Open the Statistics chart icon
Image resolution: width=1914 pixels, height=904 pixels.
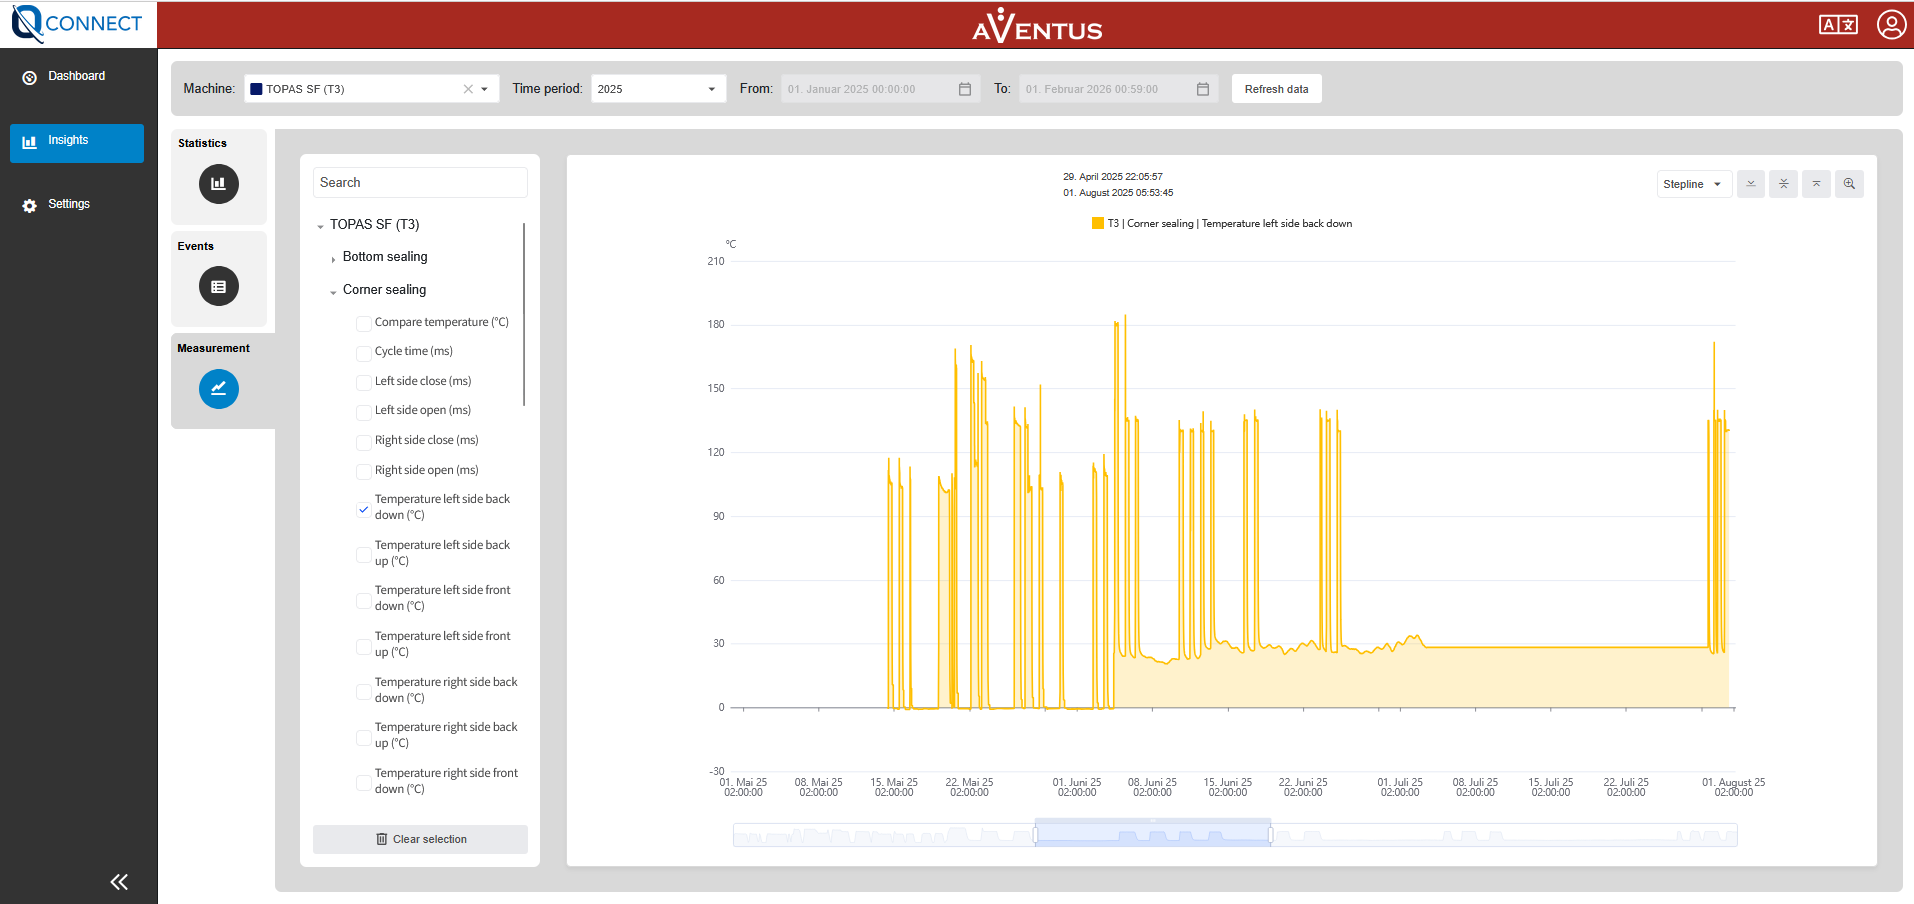click(218, 184)
